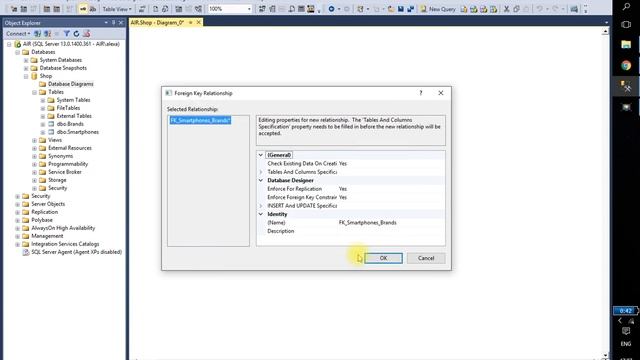Collapse the Database Designer section
Viewport: 640px width, 360px height.
260,180
